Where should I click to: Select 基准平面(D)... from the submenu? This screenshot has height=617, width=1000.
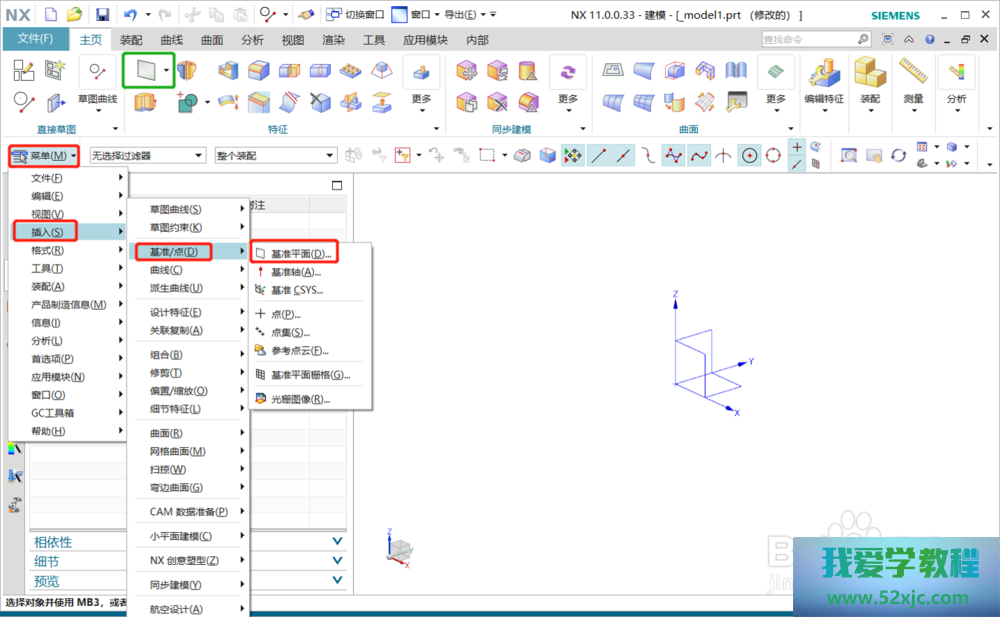click(300, 254)
